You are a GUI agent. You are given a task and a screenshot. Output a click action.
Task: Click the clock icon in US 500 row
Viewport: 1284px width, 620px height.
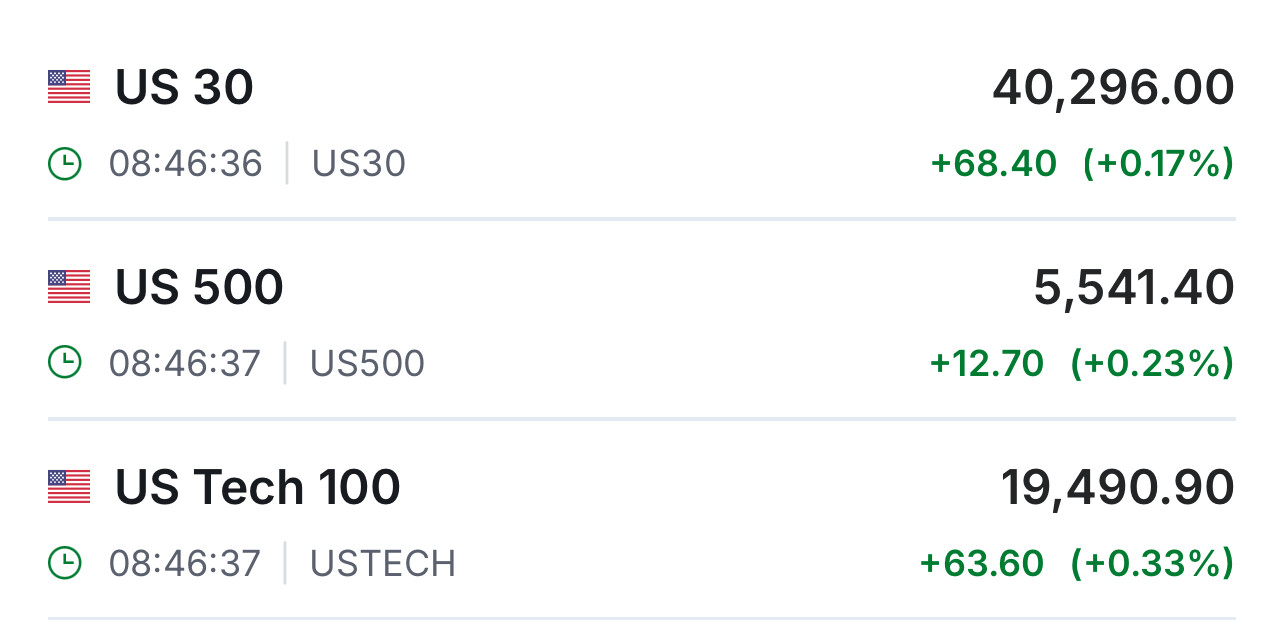coord(65,363)
